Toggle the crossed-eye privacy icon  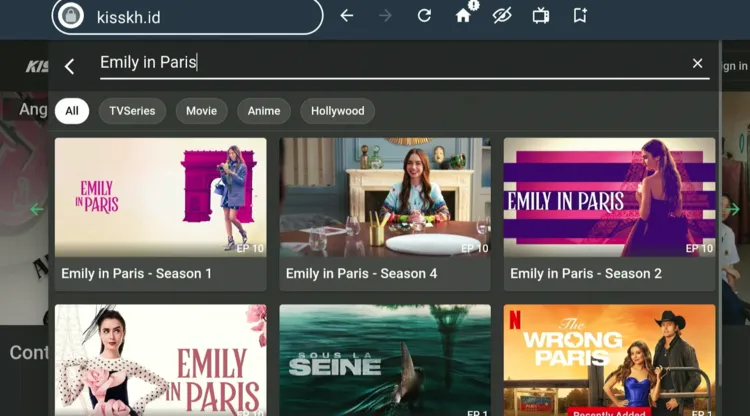click(x=502, y=16)
